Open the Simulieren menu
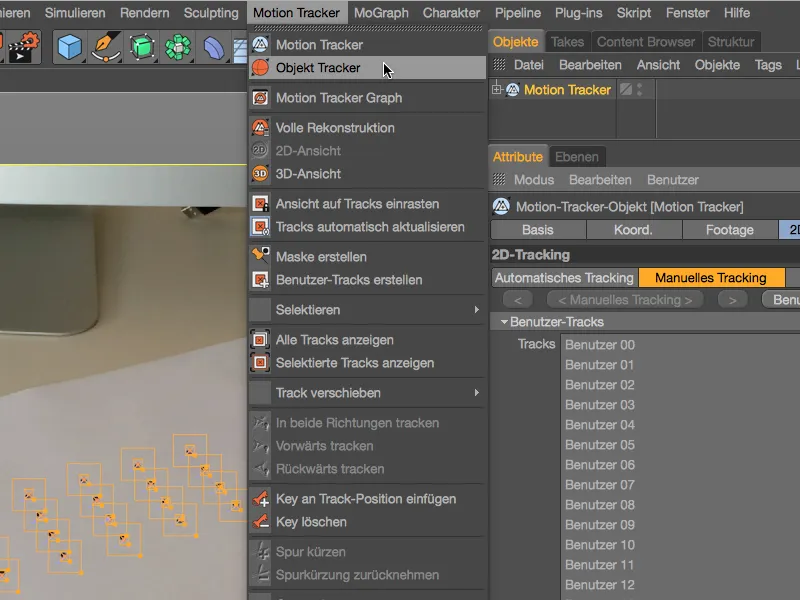 (x=75, y=13)
